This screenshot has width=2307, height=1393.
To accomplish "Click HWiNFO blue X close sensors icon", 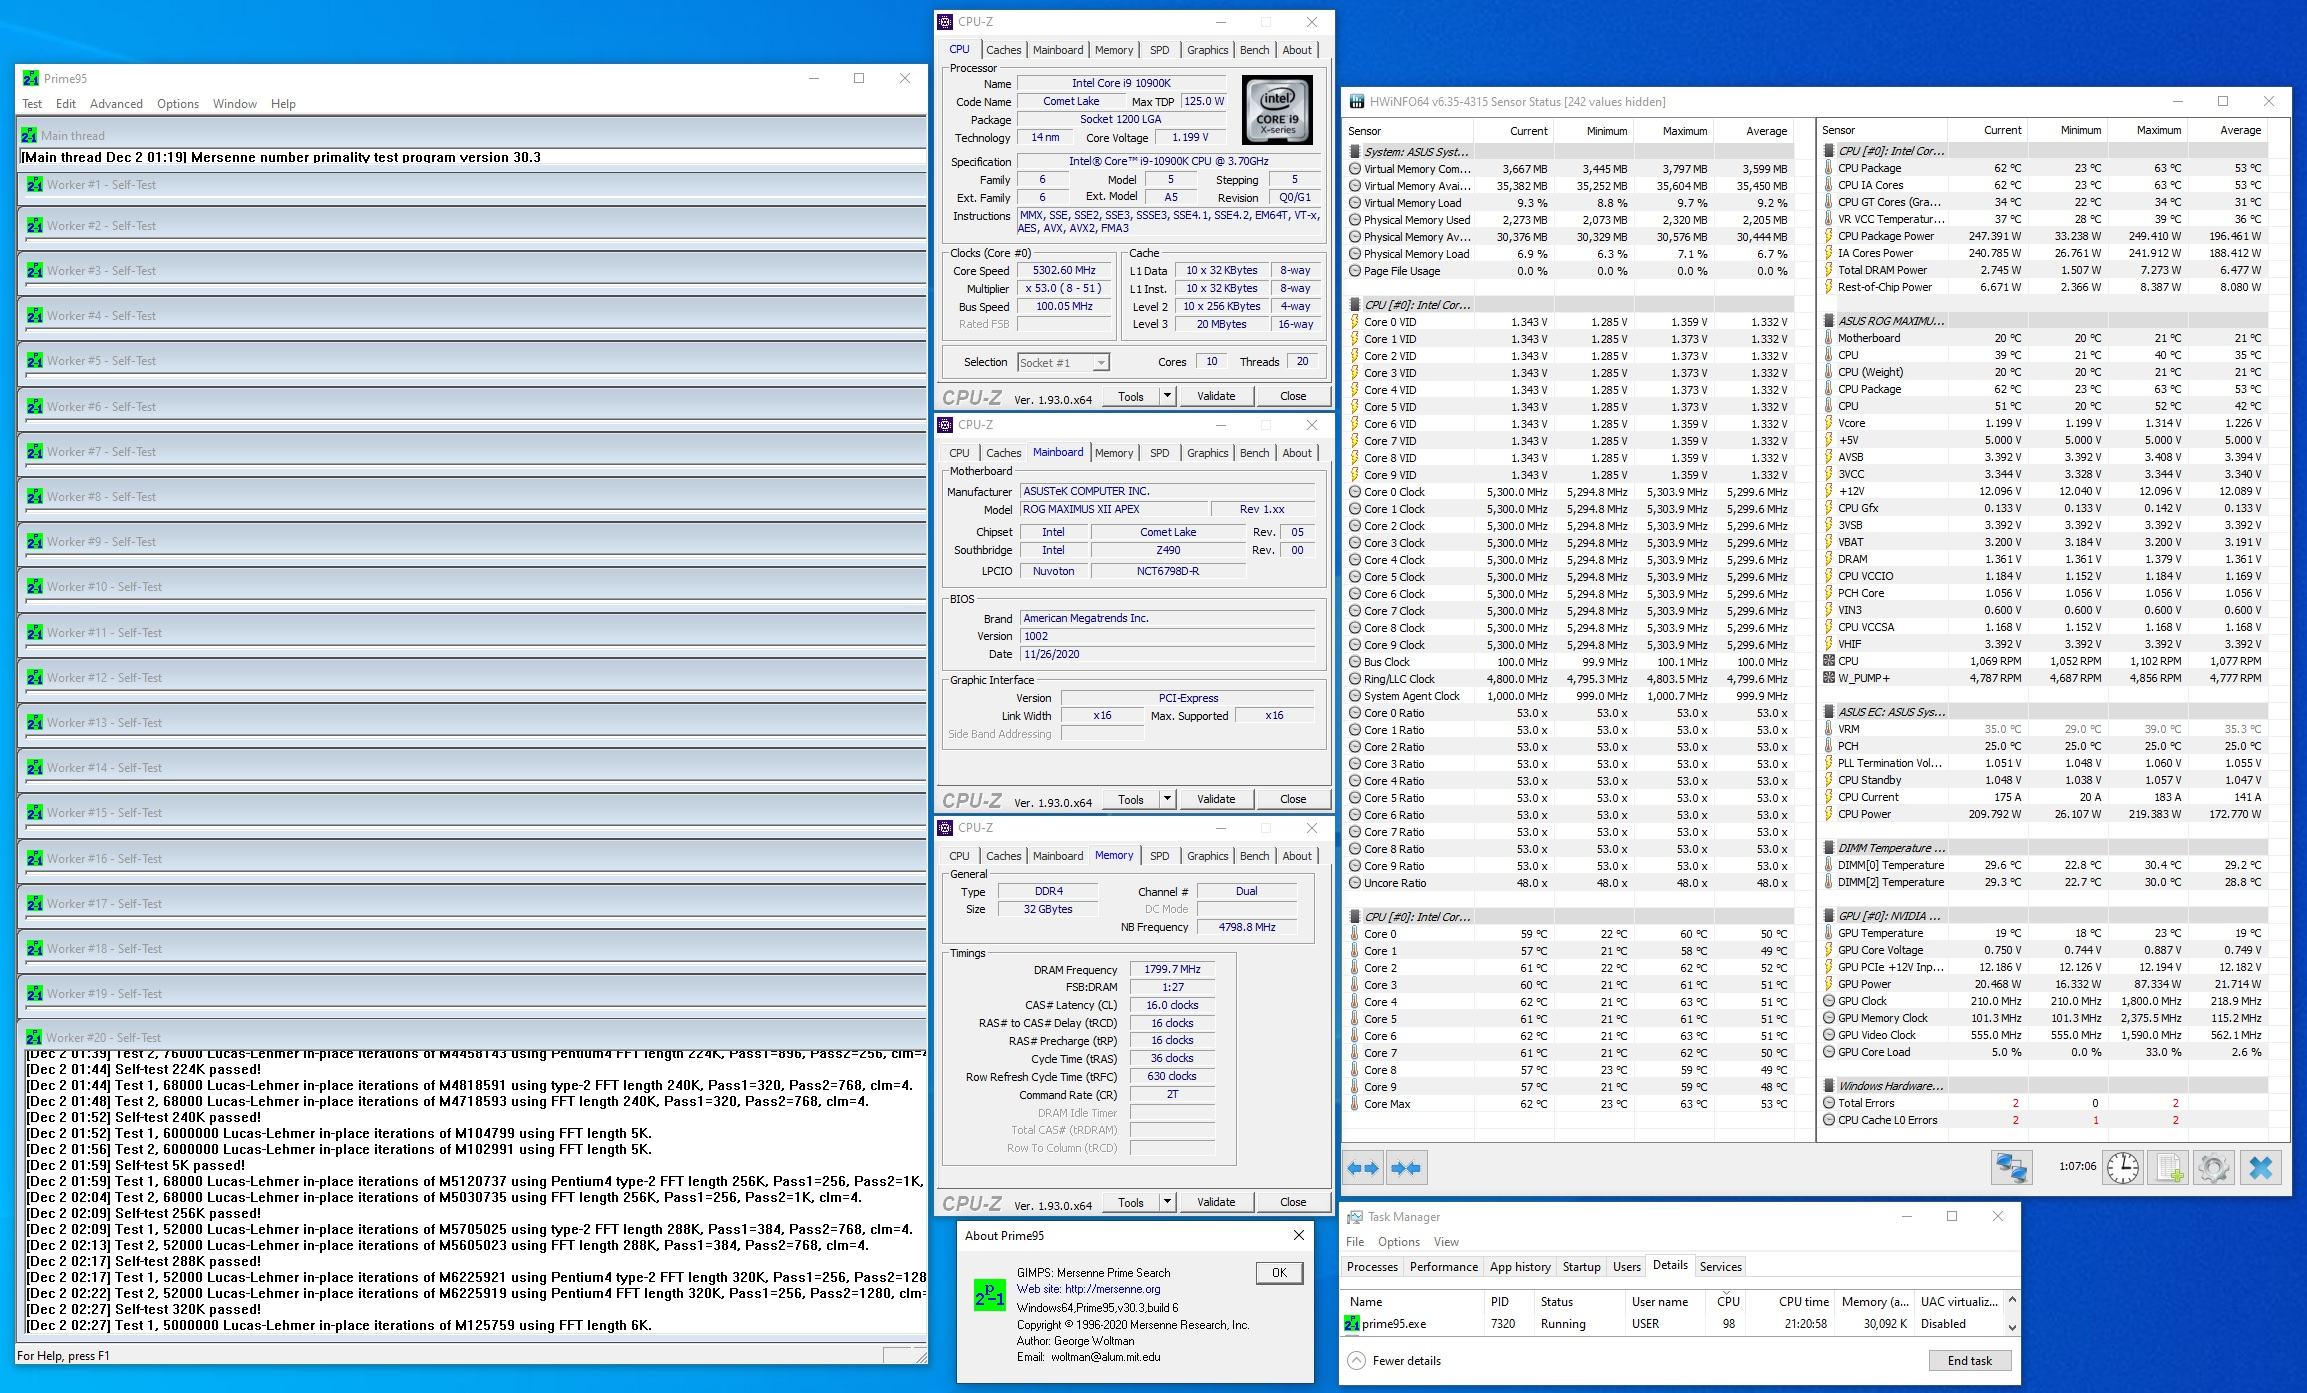I will pyautogui.click(x=2260, y=1167).
